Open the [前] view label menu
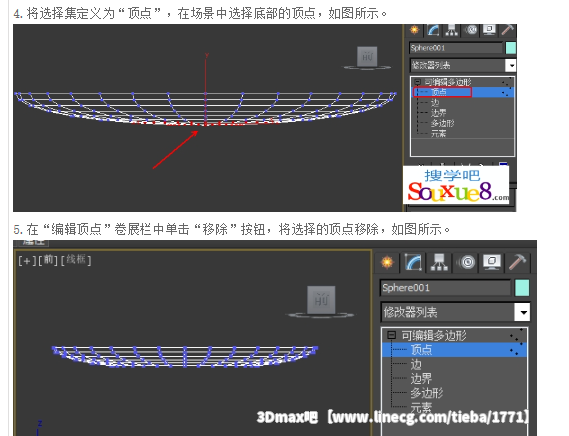Screen dimensions: 569x436 point(48,260)
